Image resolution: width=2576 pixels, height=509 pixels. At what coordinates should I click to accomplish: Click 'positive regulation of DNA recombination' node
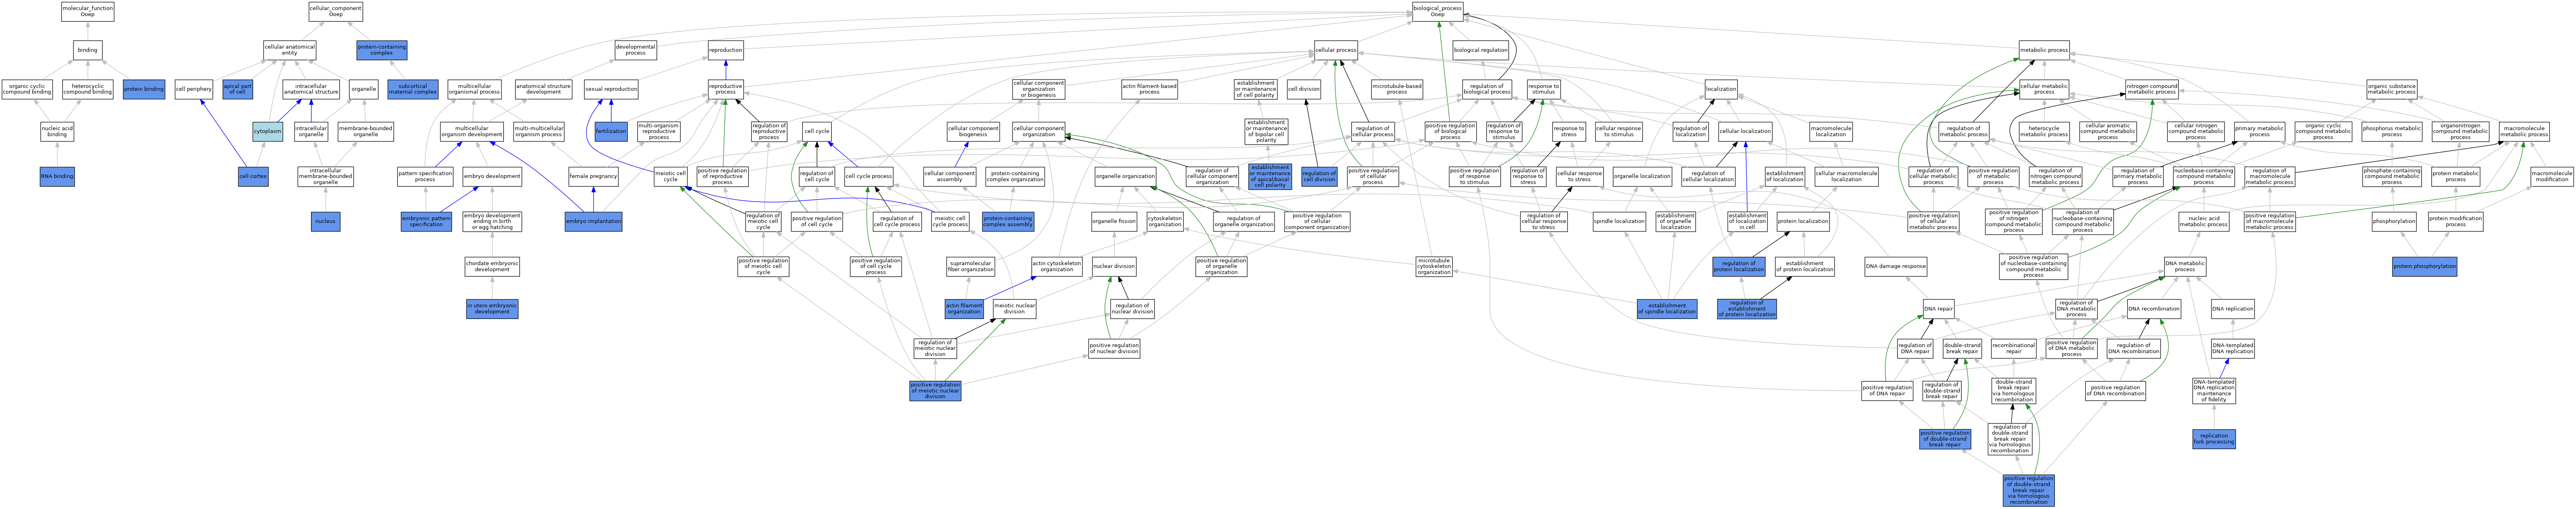coord(2115,390)
